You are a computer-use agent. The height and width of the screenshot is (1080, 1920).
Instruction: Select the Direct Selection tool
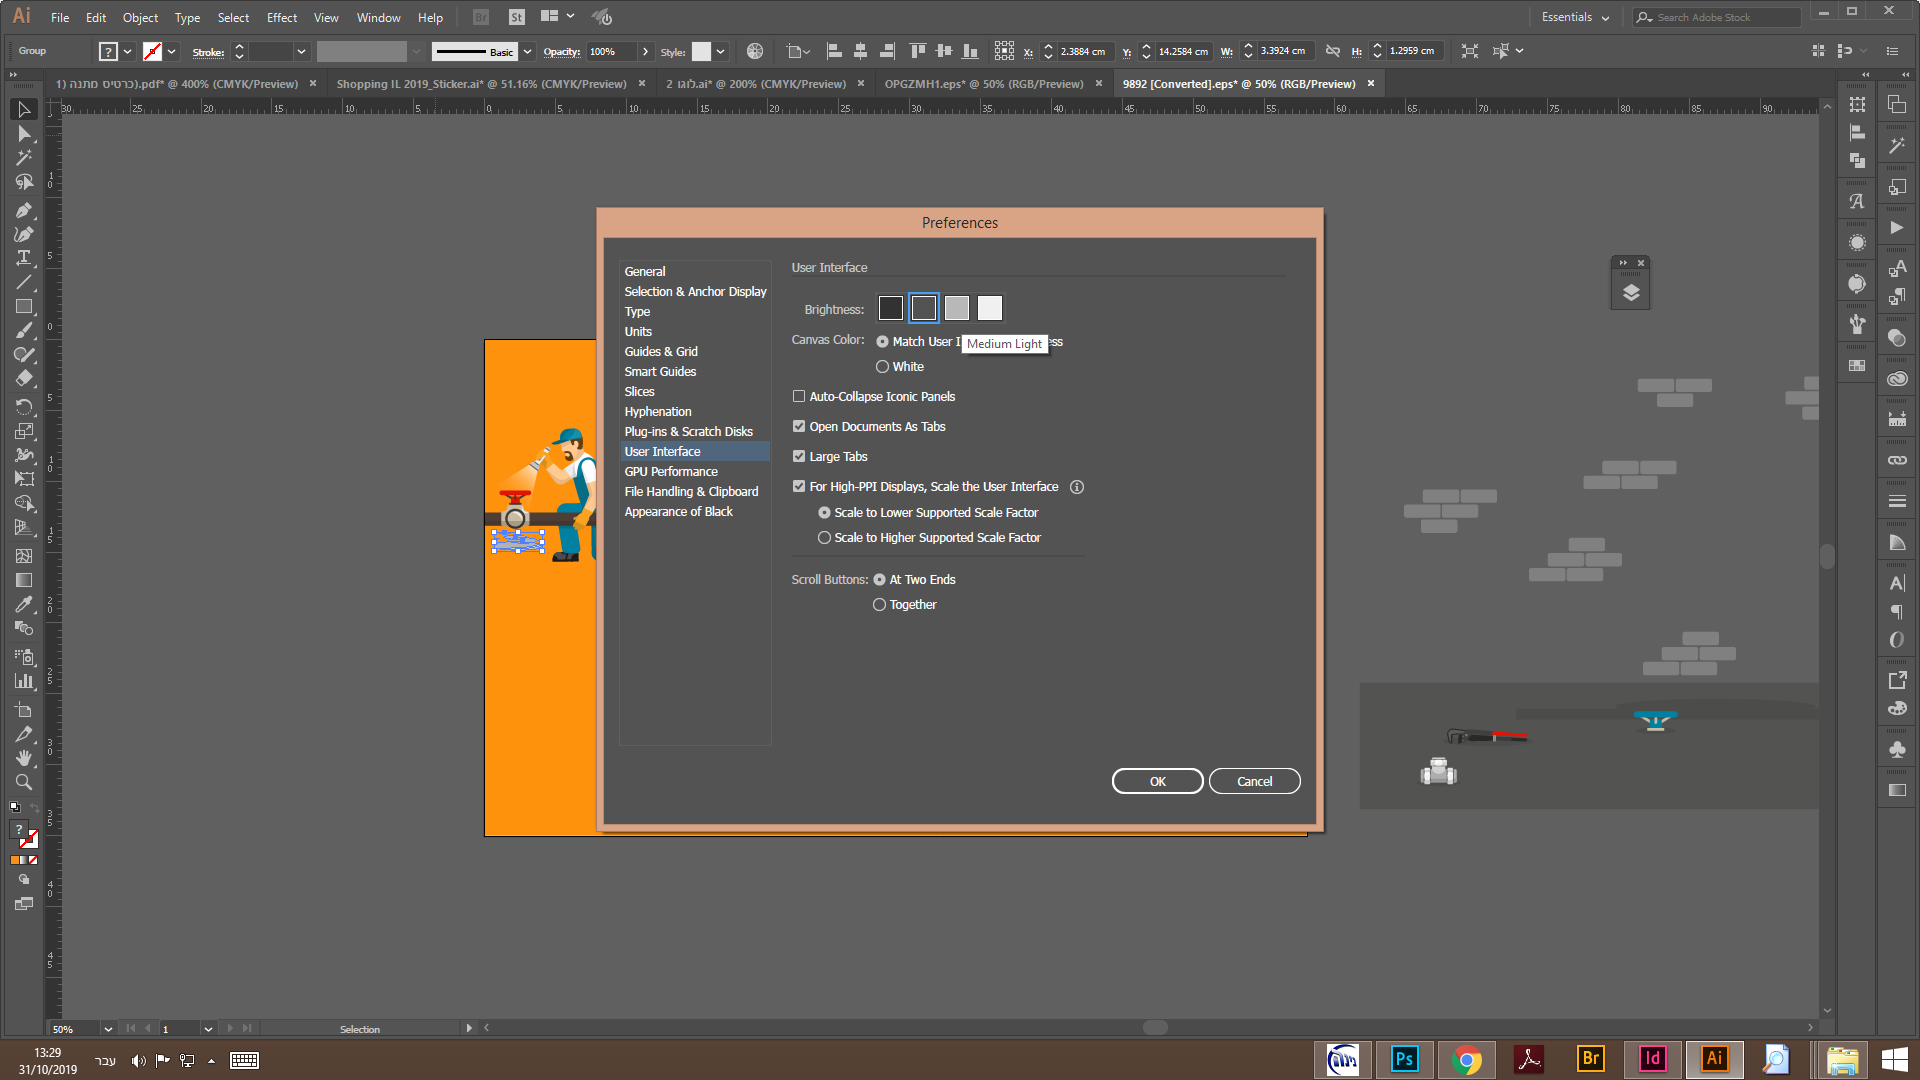click(24, 134)
